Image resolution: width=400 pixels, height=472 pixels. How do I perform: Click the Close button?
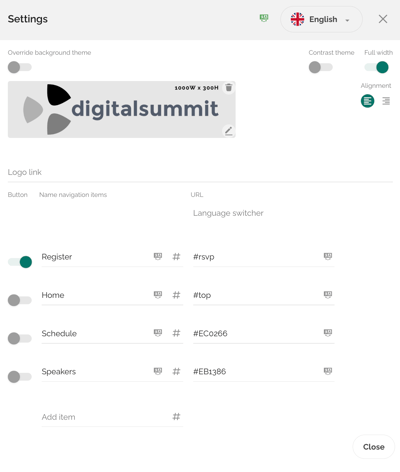(x=374, y=447)
